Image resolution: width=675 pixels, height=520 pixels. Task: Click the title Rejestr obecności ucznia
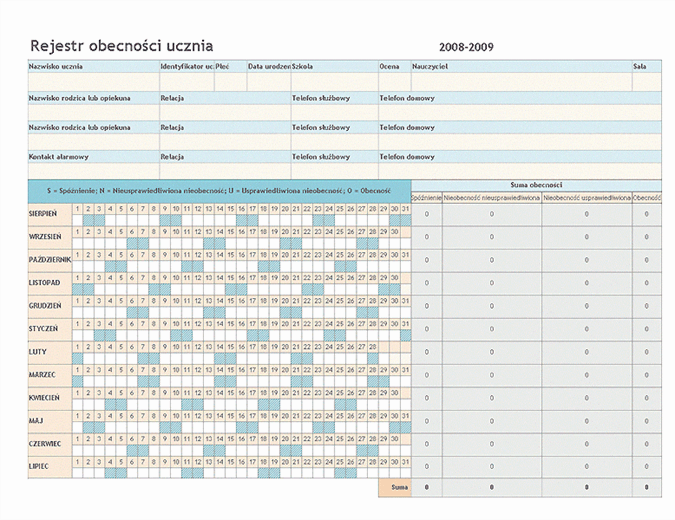tap(121, 46)
